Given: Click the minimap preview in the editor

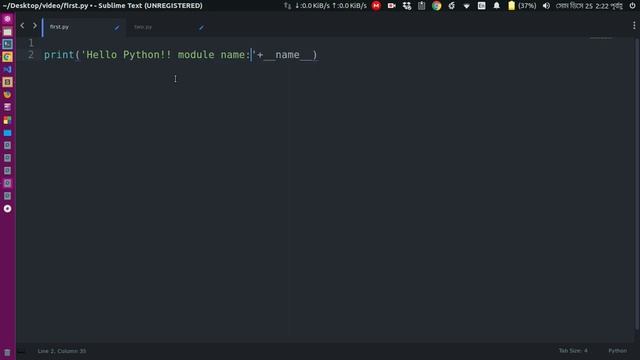Looking at the screenshot, I should [601, 38].
